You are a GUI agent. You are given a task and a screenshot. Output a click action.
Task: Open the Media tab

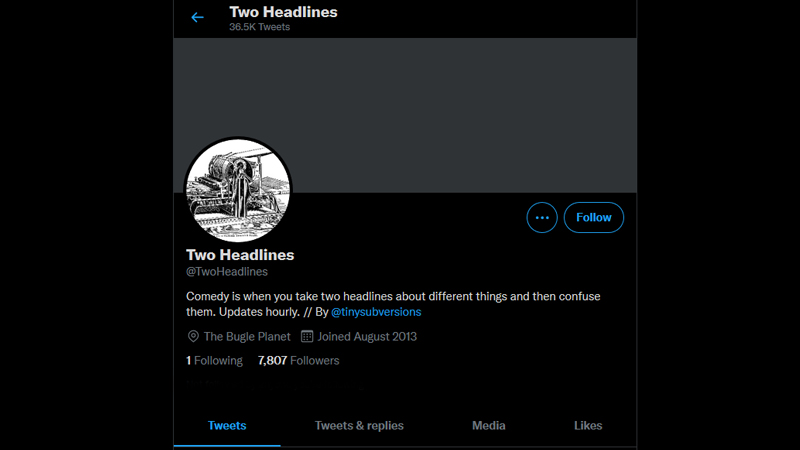[x=488, y=425]
